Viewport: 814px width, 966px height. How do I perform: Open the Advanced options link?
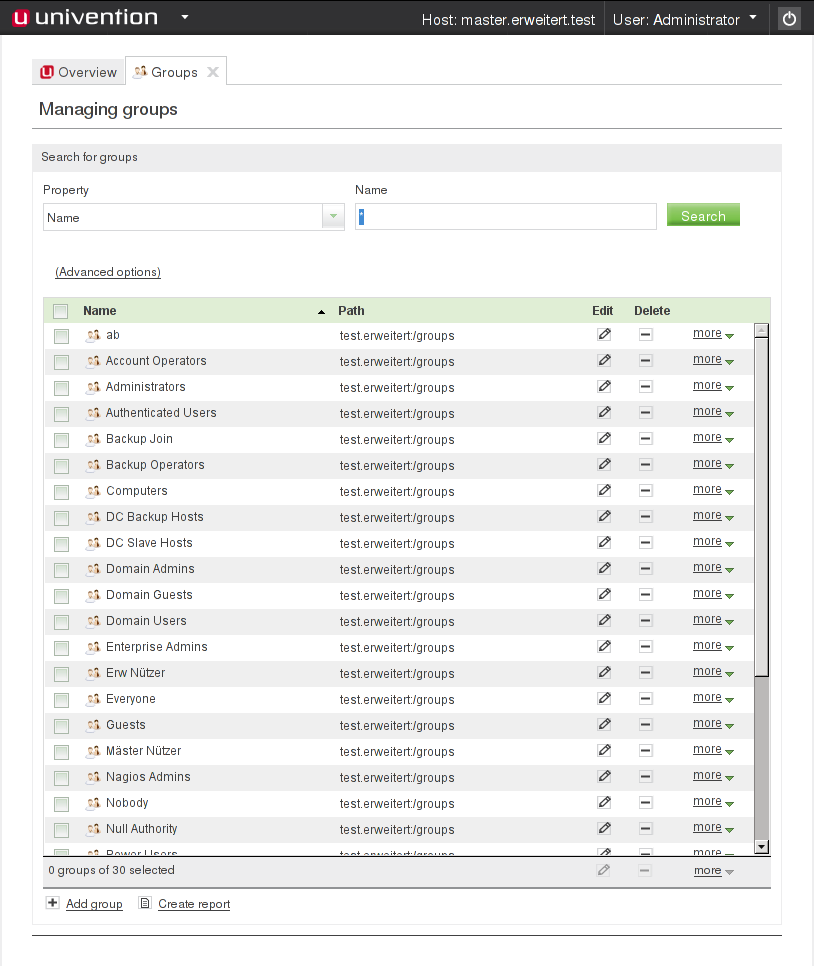click(x=108, y=272)
